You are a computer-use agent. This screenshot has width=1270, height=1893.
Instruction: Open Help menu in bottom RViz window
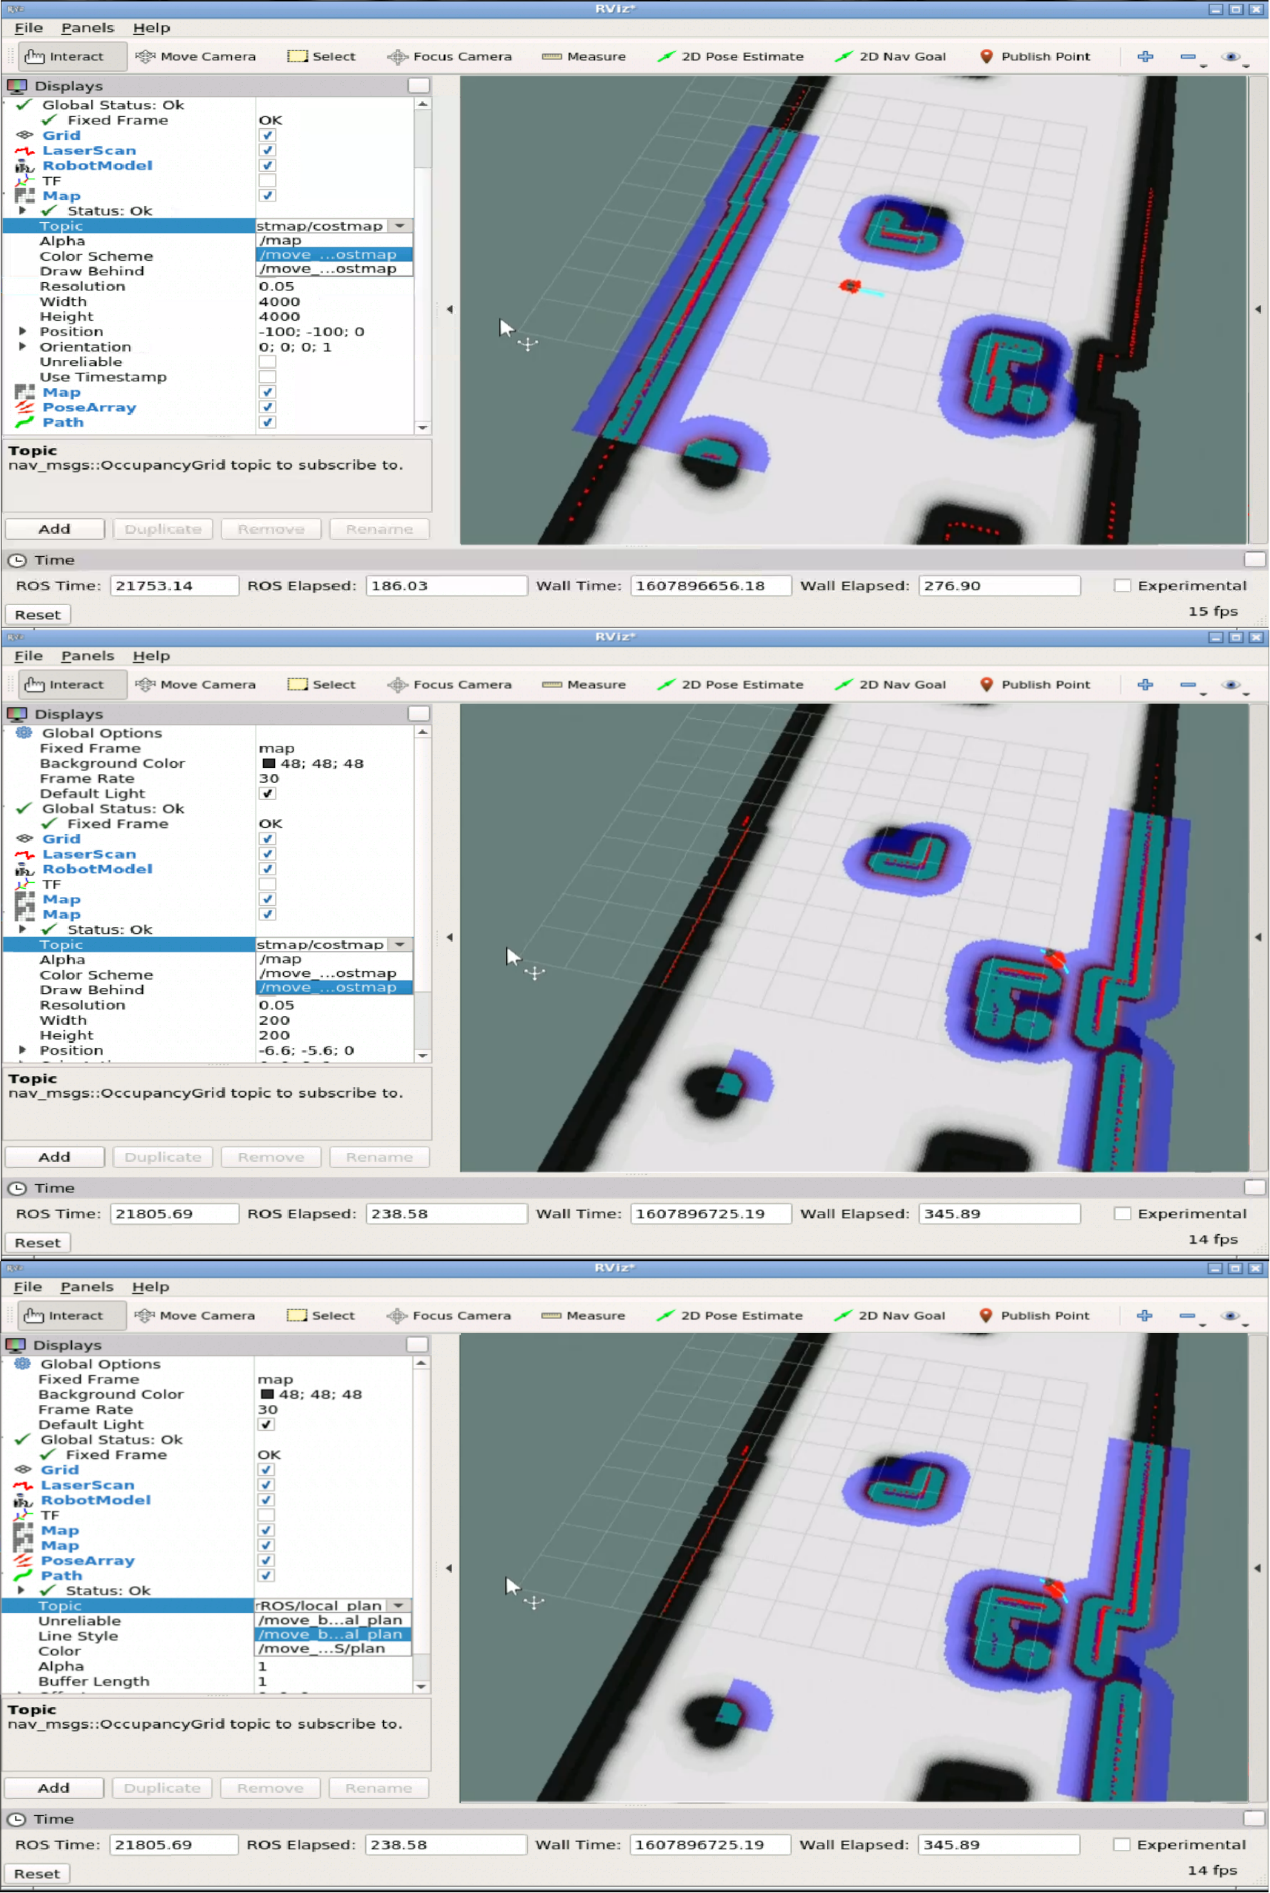151,1287
